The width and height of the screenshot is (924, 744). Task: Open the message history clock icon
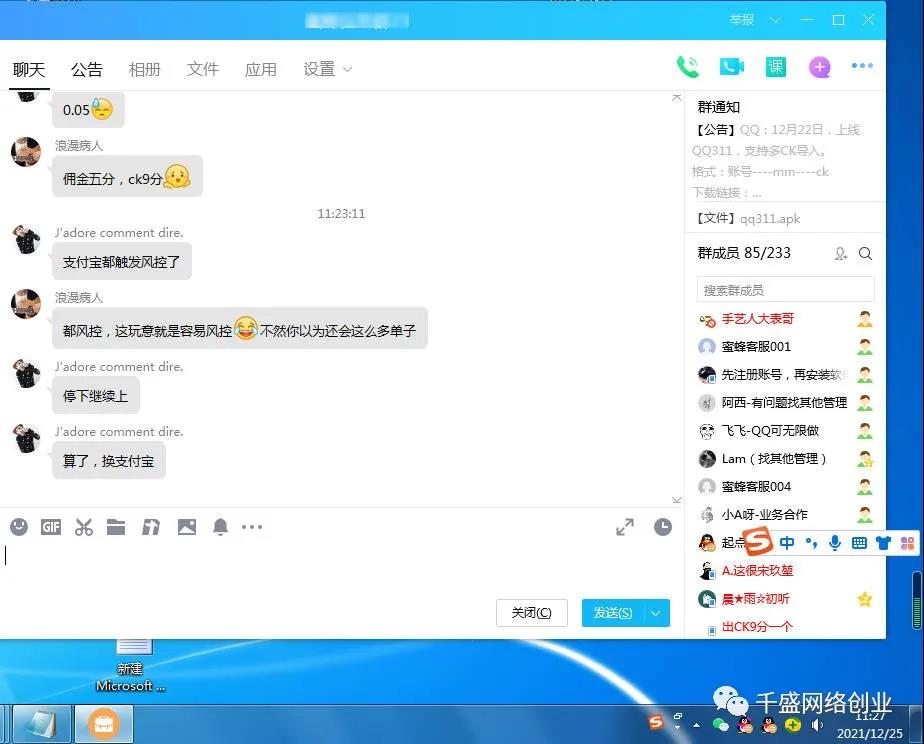(x=663, y=527)
